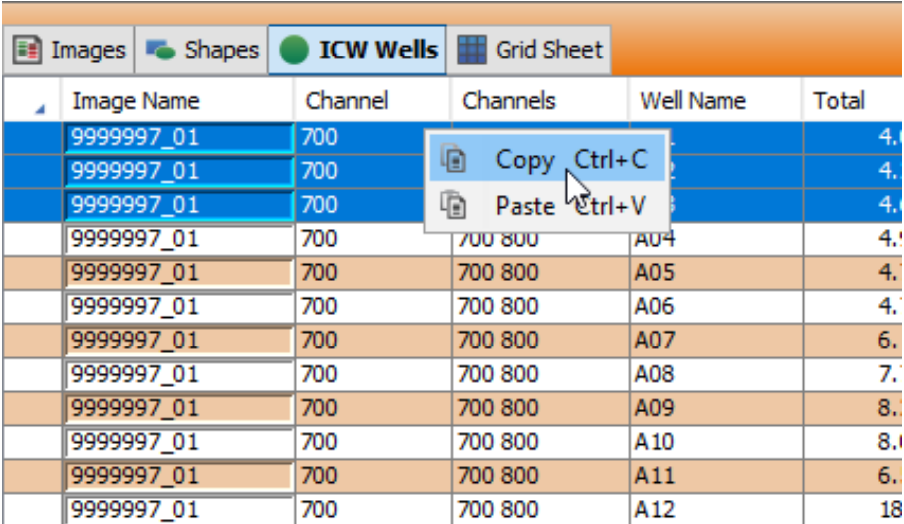This screenshot has height=524, width=904.
Task: Click the Channel 700 cell in row A04
Action: coord(374,239)
